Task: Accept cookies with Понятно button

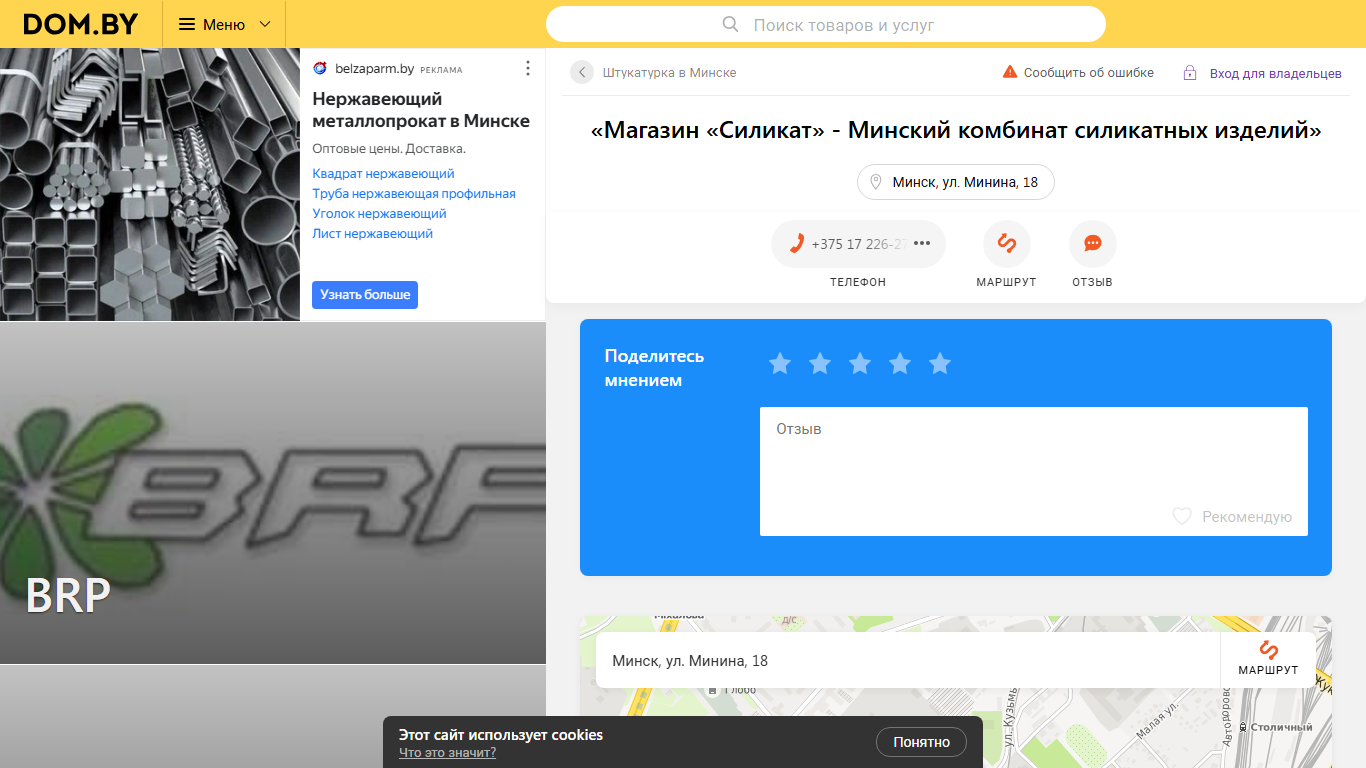Action: tap(922, 742)
